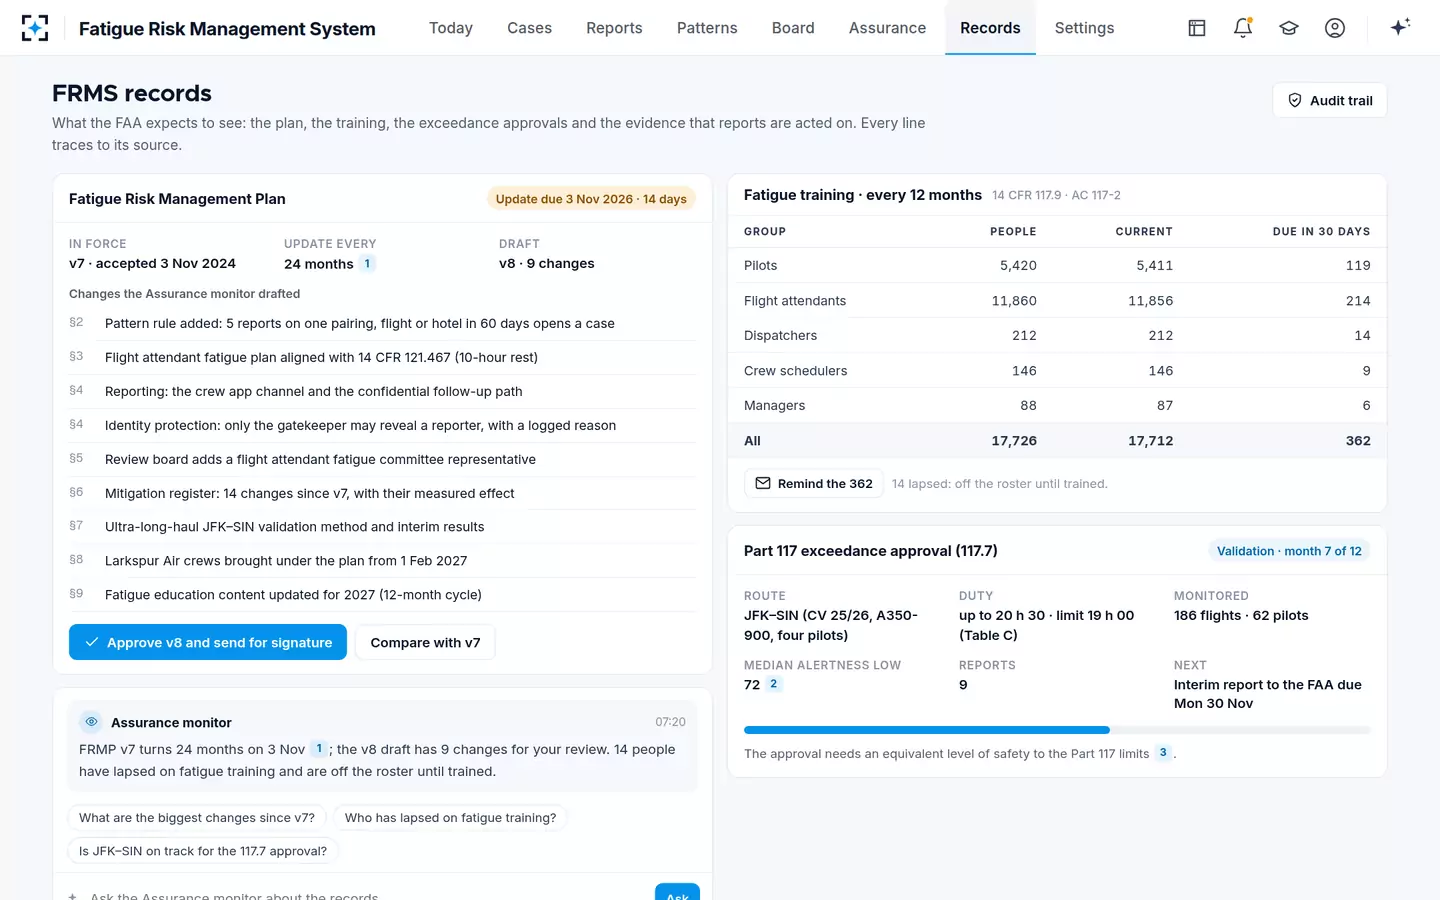The image size is (1440, 900).
Task: Open the notifications bell
Action: (1243, 28)
